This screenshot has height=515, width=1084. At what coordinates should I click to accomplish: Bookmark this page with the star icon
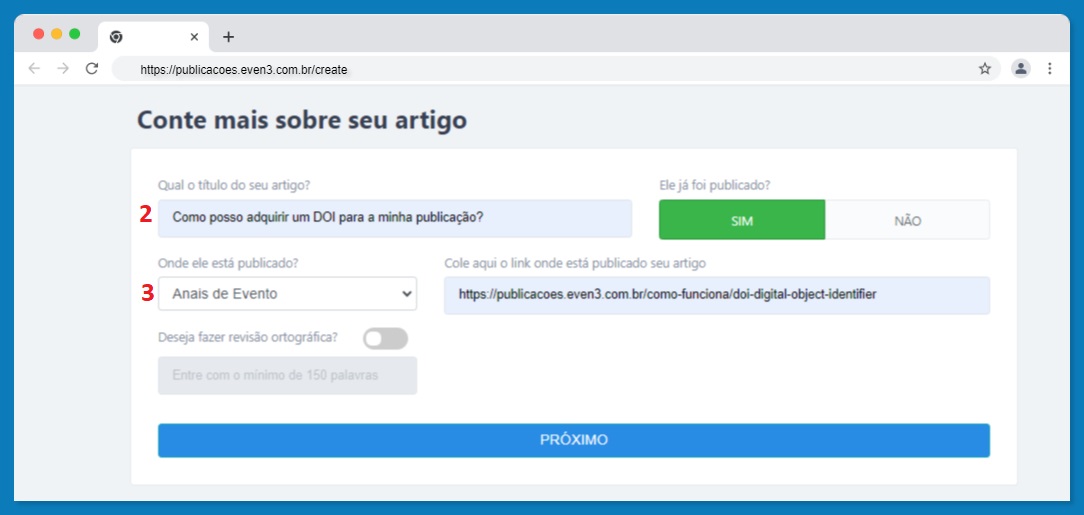pyautogui.click(x=984, y=68)
